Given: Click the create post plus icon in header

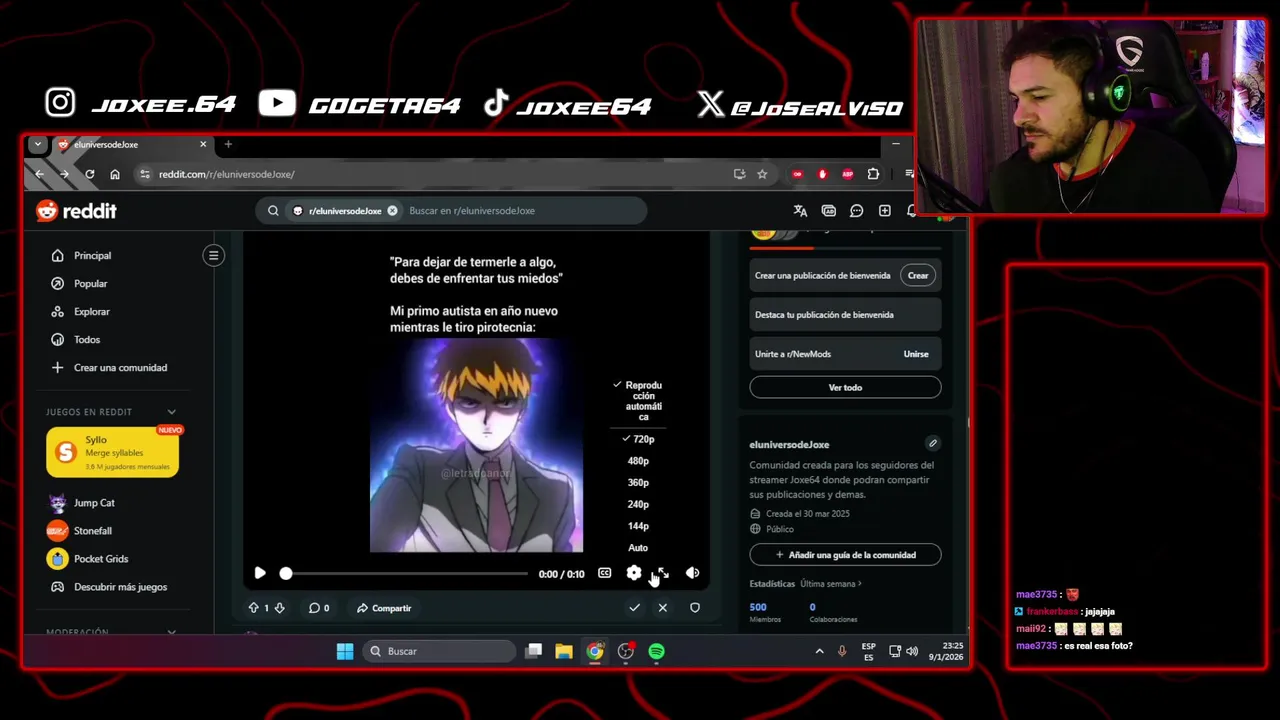Looking at the screenshot, I should 884,211.
